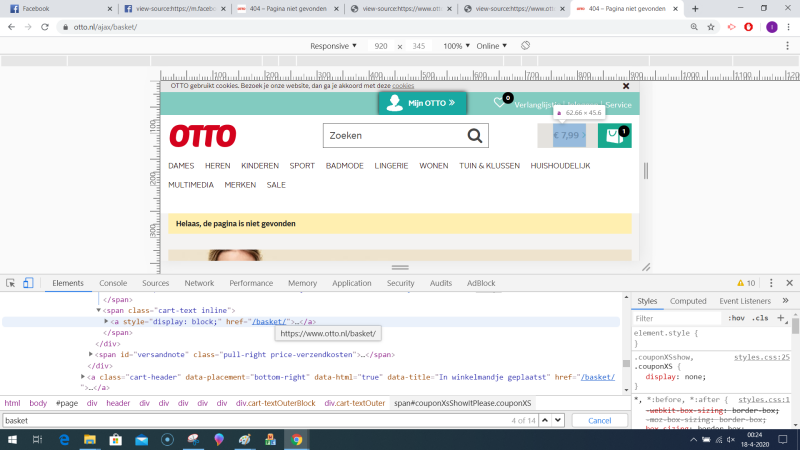Click the rotate viewport icon
The width and height of the screenshot is (800, 450).
[525, 46]
